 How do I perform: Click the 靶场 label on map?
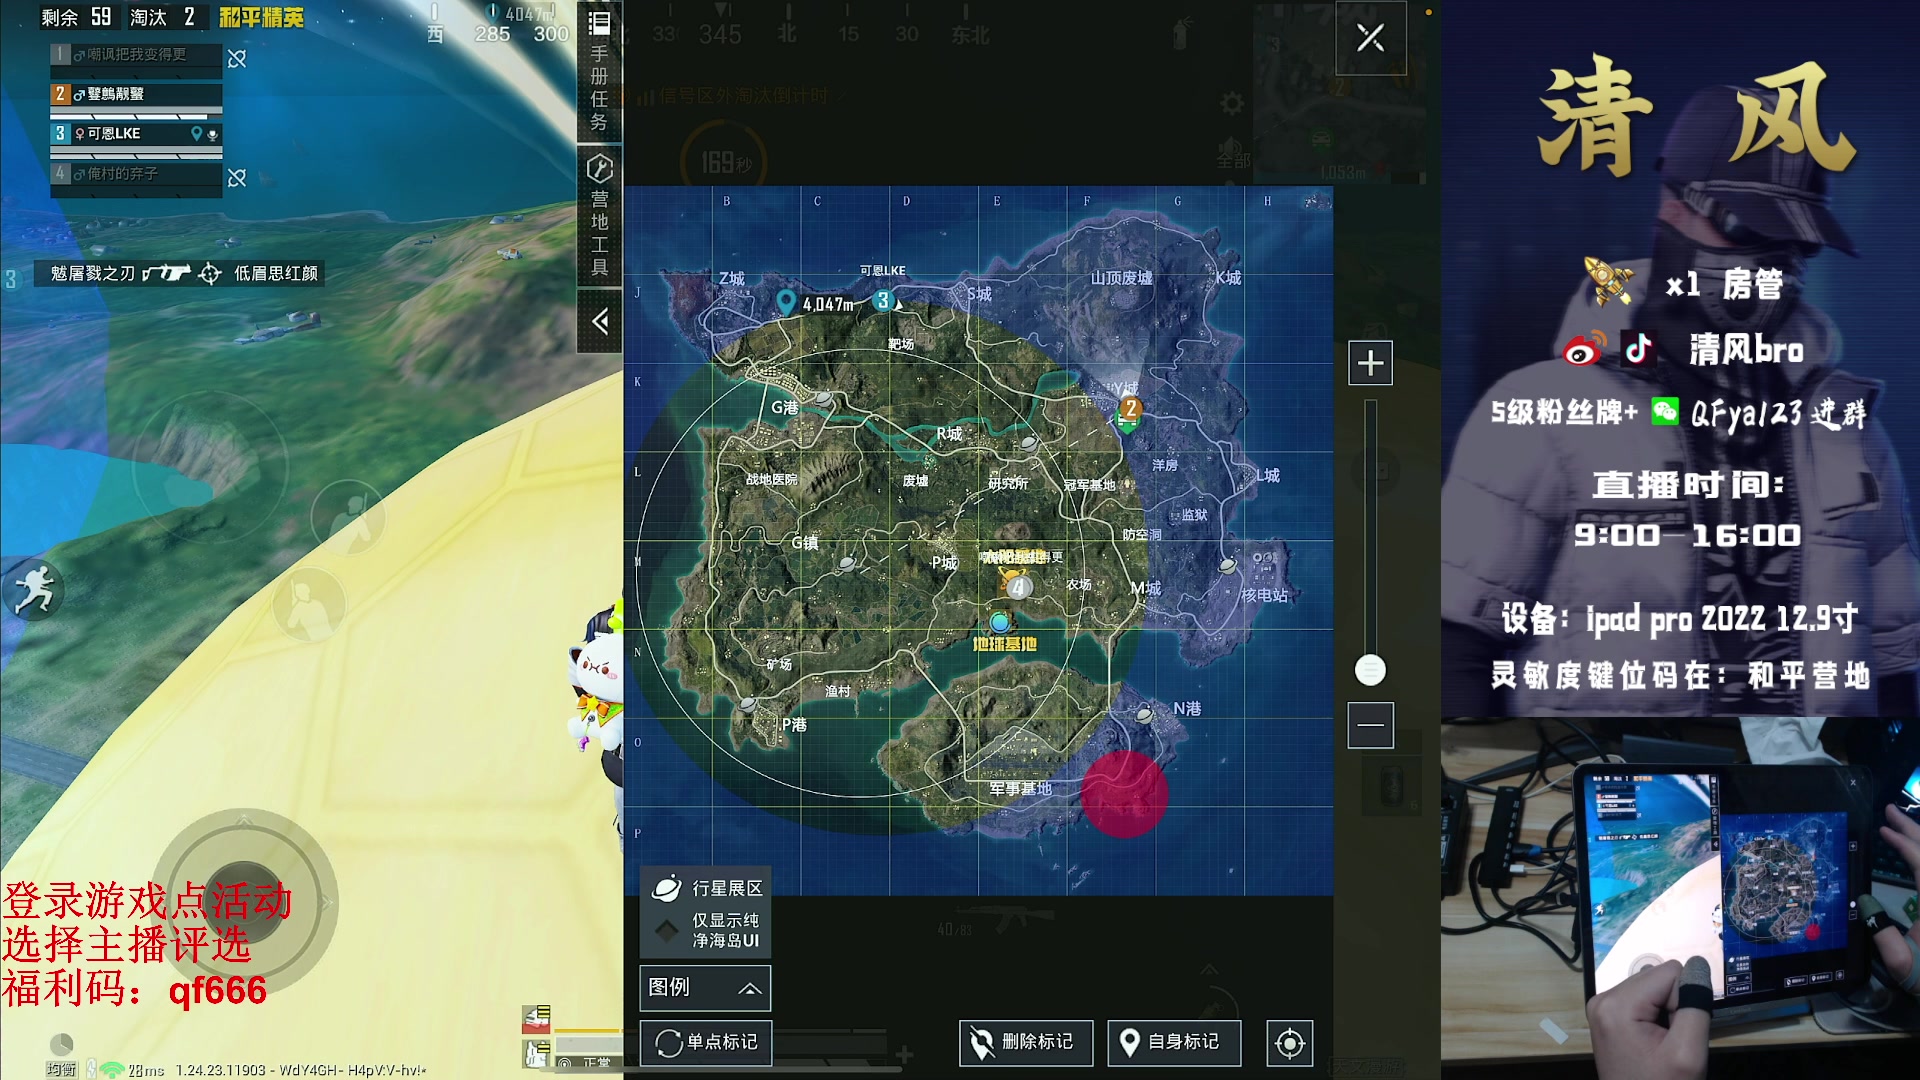[x=901, y=344]
